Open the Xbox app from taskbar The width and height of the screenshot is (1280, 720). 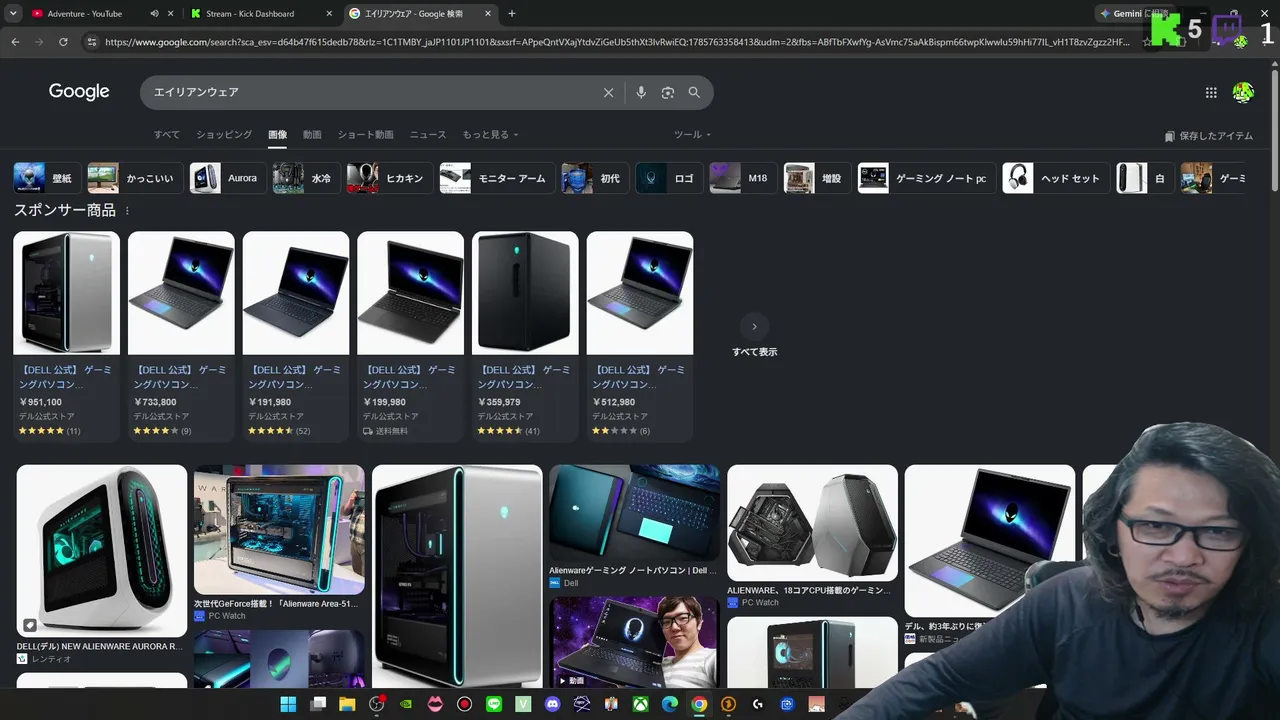pyautogui.click(x=640, y=704)
